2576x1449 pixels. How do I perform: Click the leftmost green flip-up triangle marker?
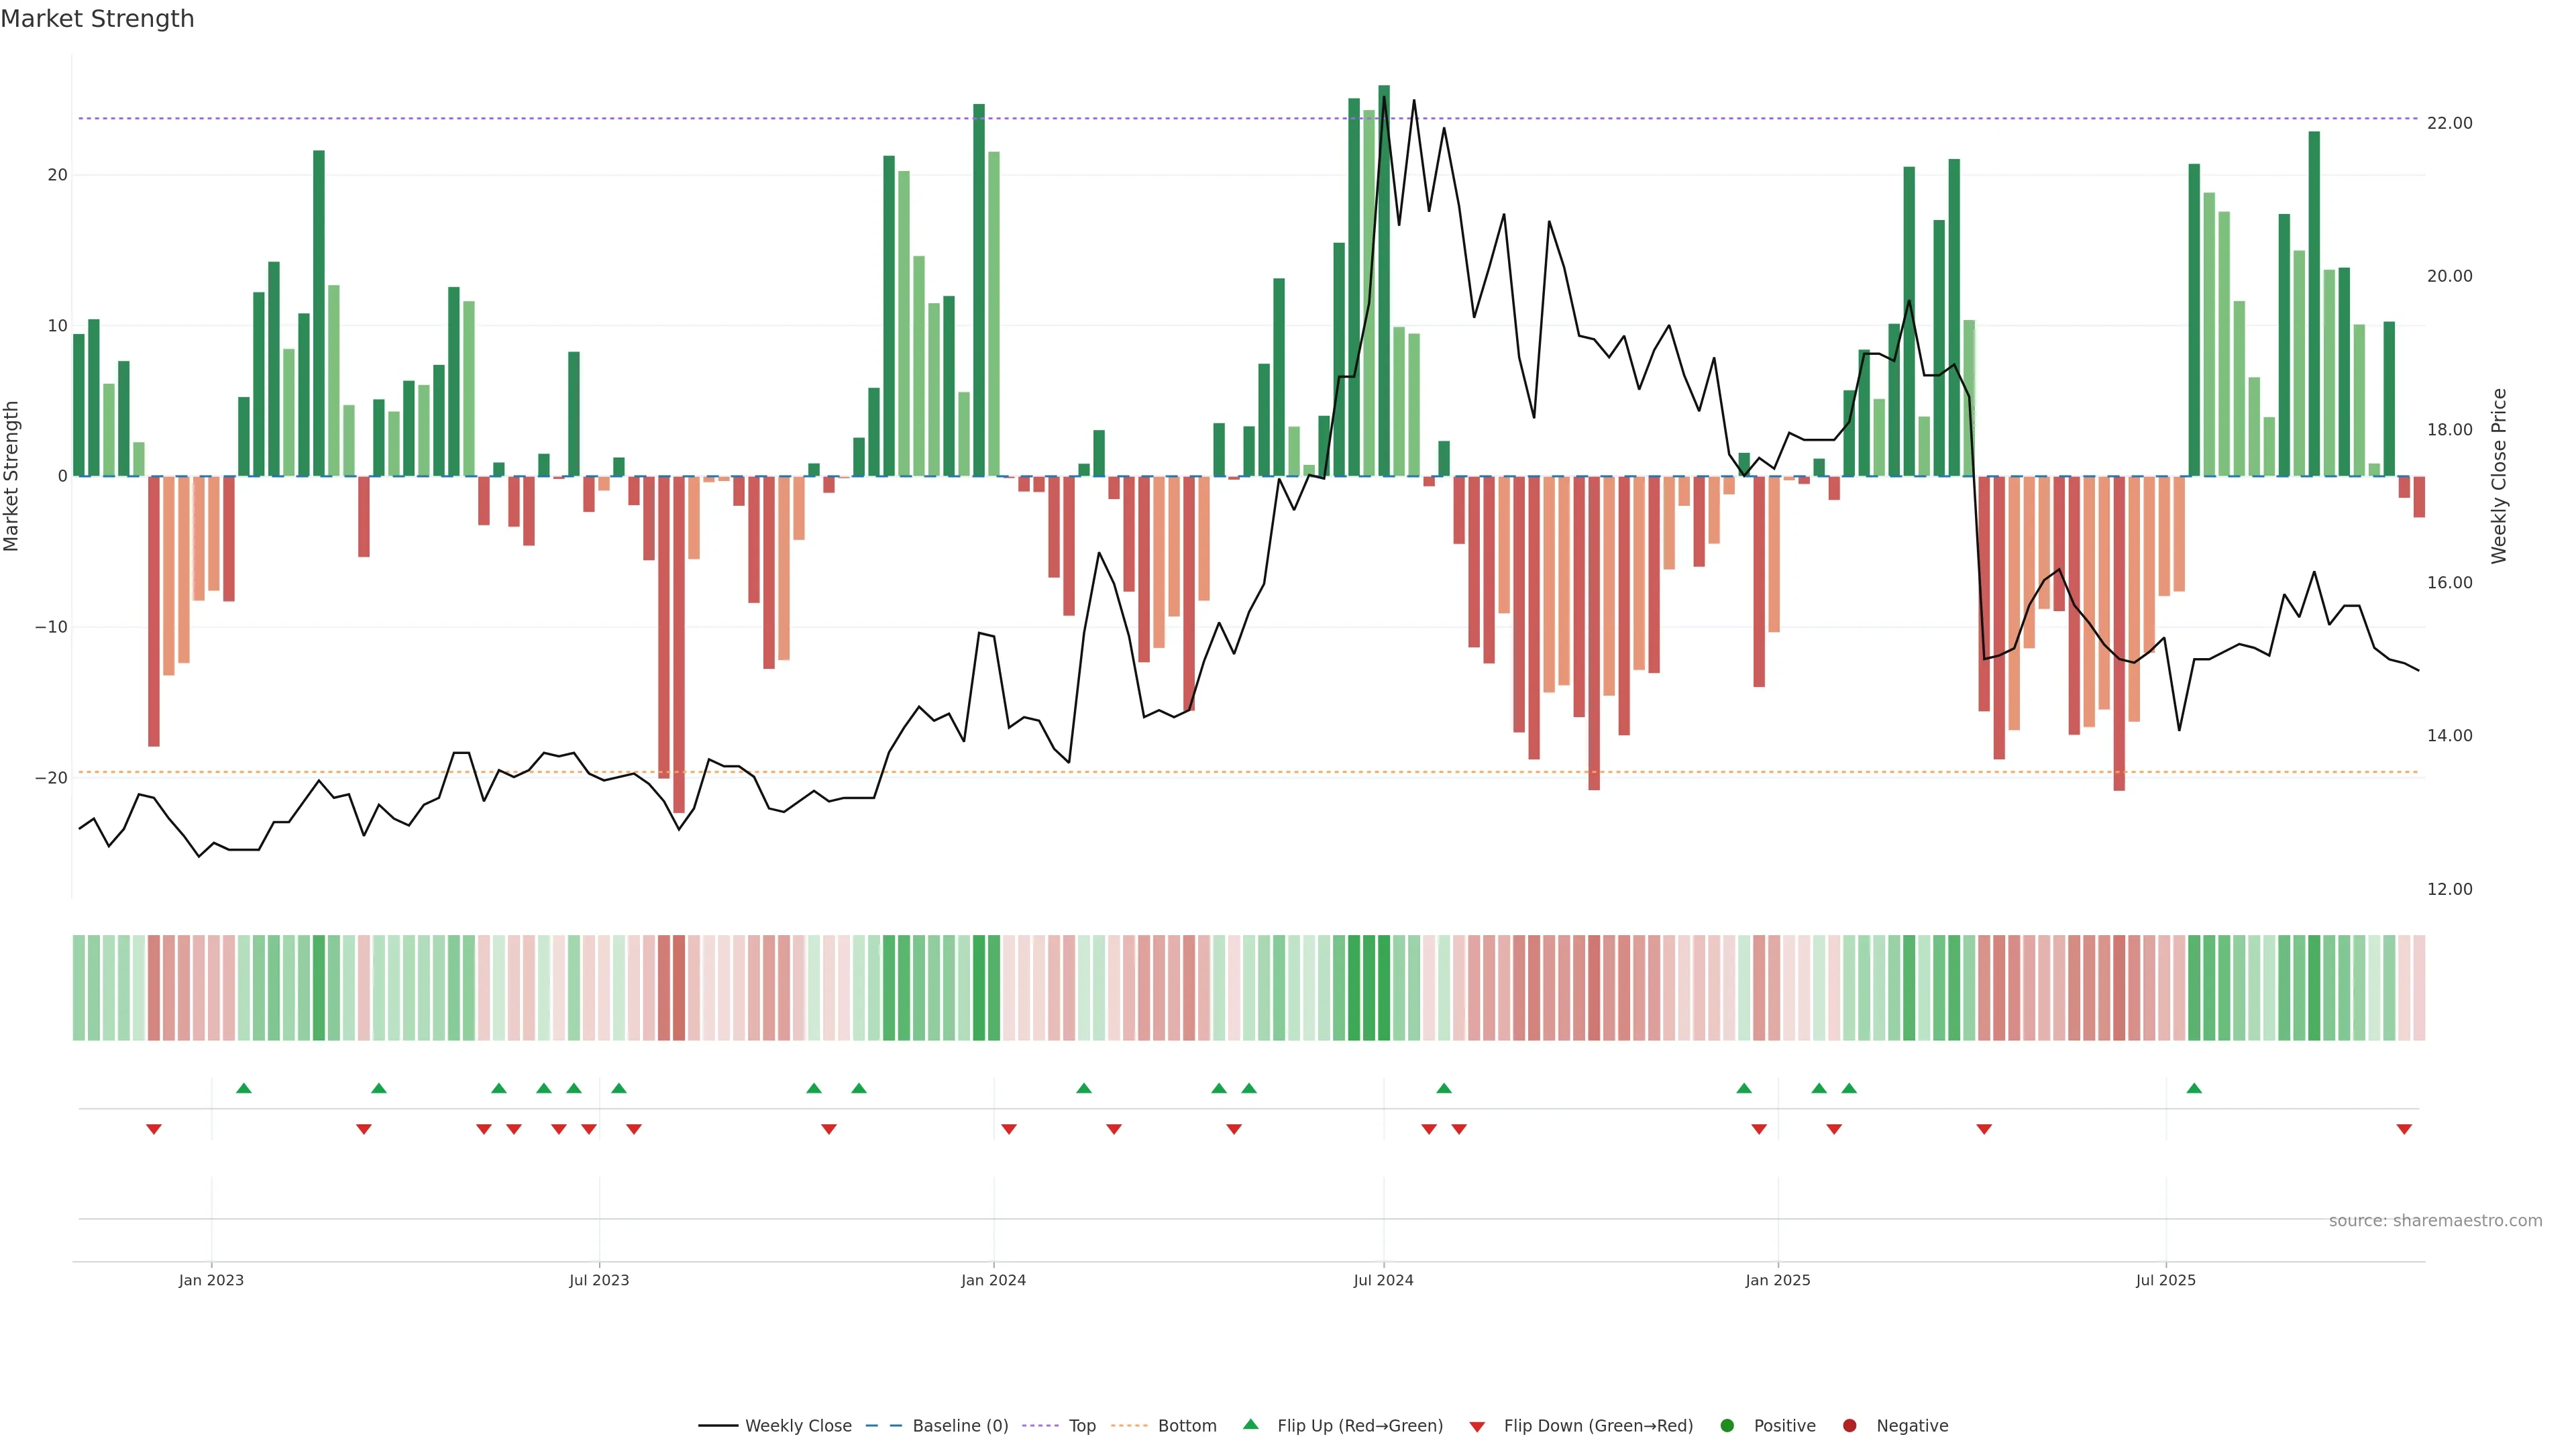[x=244, y=1088]
